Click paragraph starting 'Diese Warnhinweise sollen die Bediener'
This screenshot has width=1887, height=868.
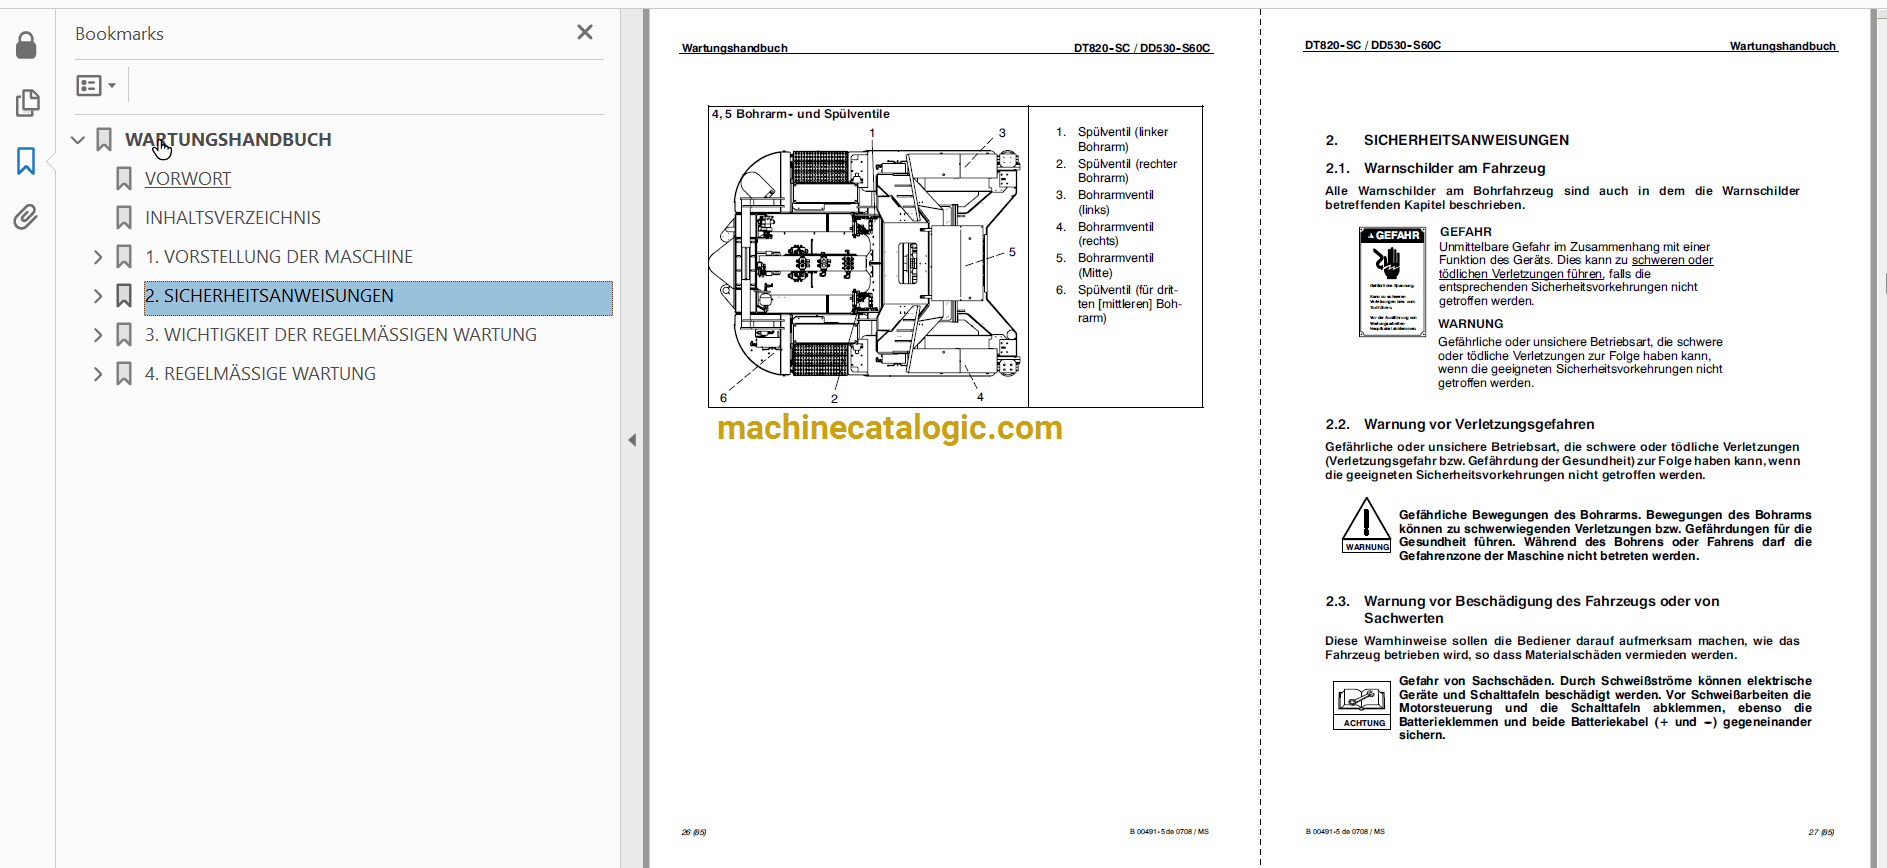(1562, 648)
